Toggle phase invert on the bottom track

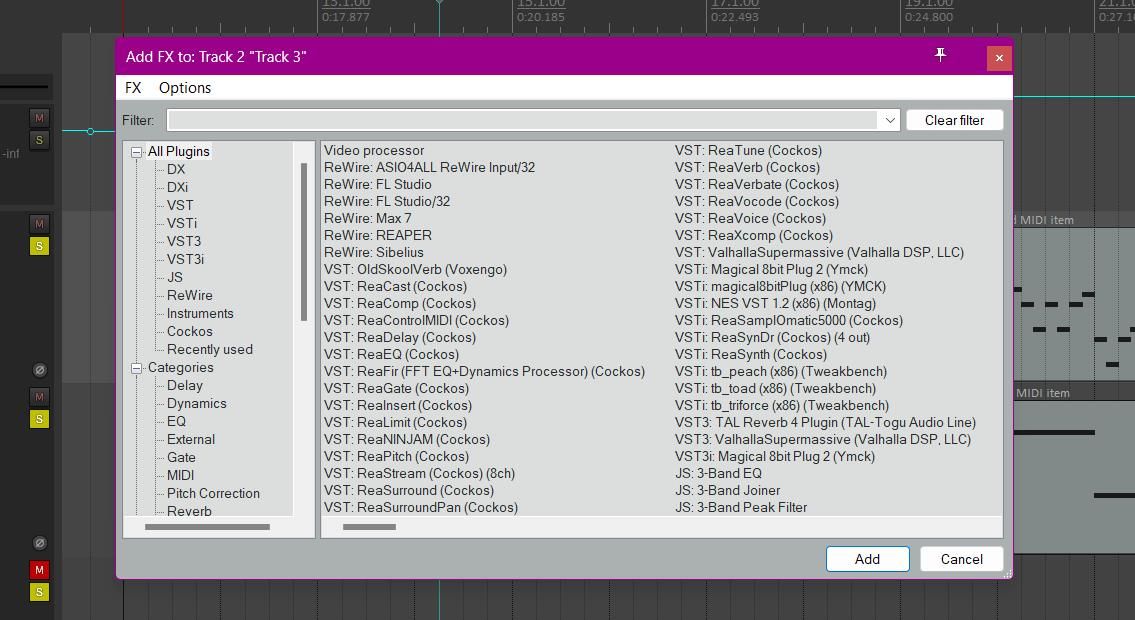[39, 542]
